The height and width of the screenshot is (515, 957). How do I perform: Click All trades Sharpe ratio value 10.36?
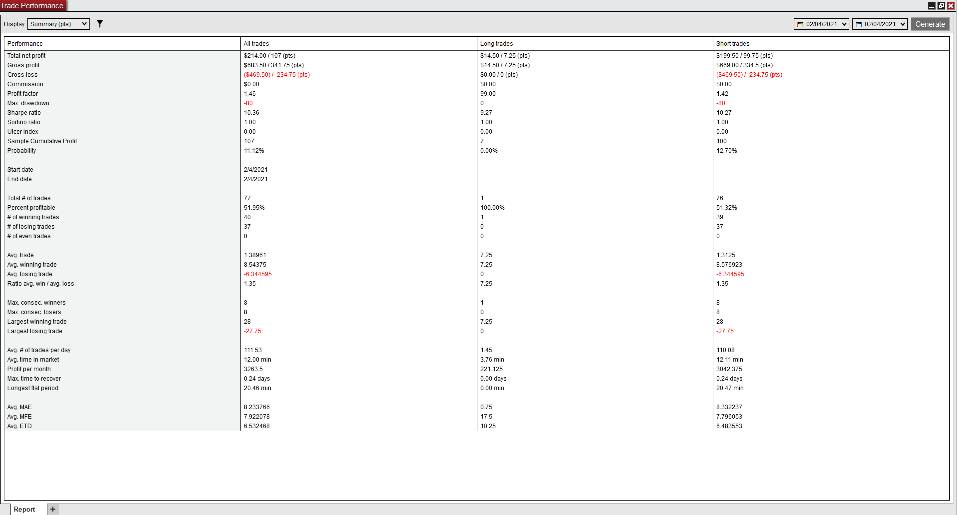251,112
